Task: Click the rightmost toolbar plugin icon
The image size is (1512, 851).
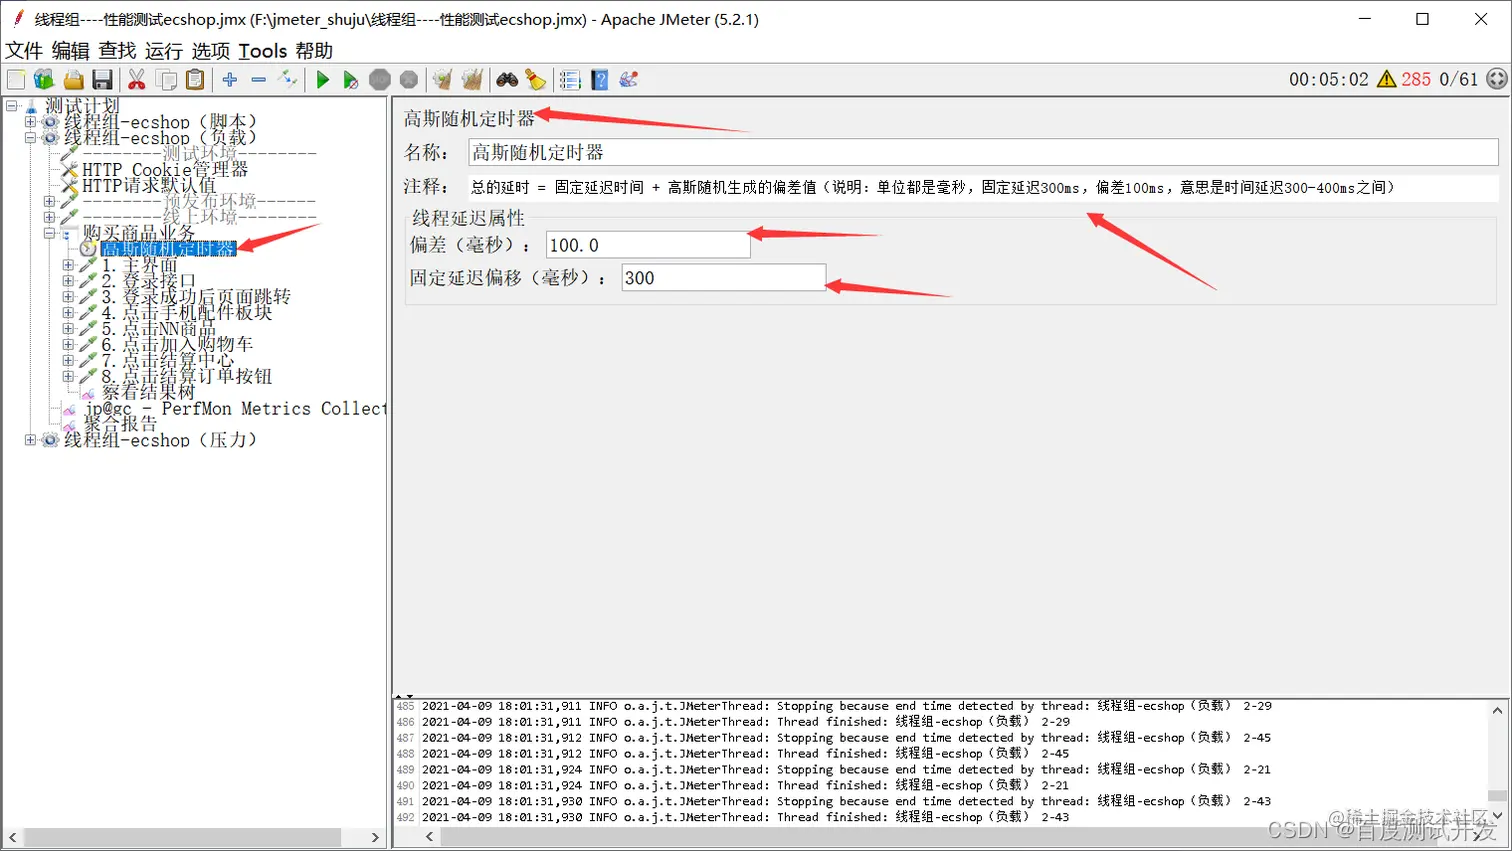Action: 629,80
